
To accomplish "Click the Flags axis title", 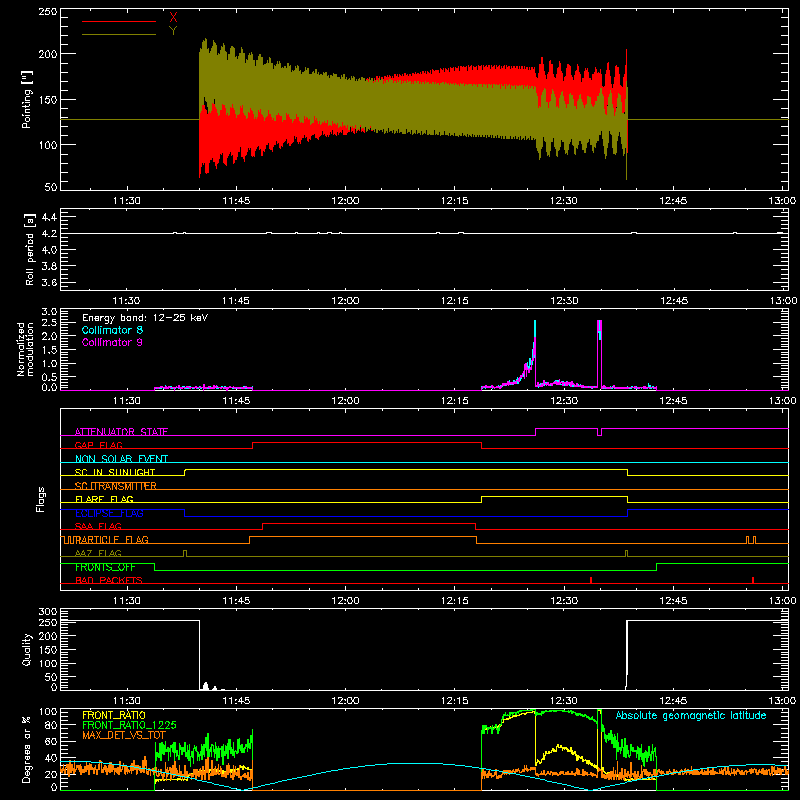I will pos(41,500).
